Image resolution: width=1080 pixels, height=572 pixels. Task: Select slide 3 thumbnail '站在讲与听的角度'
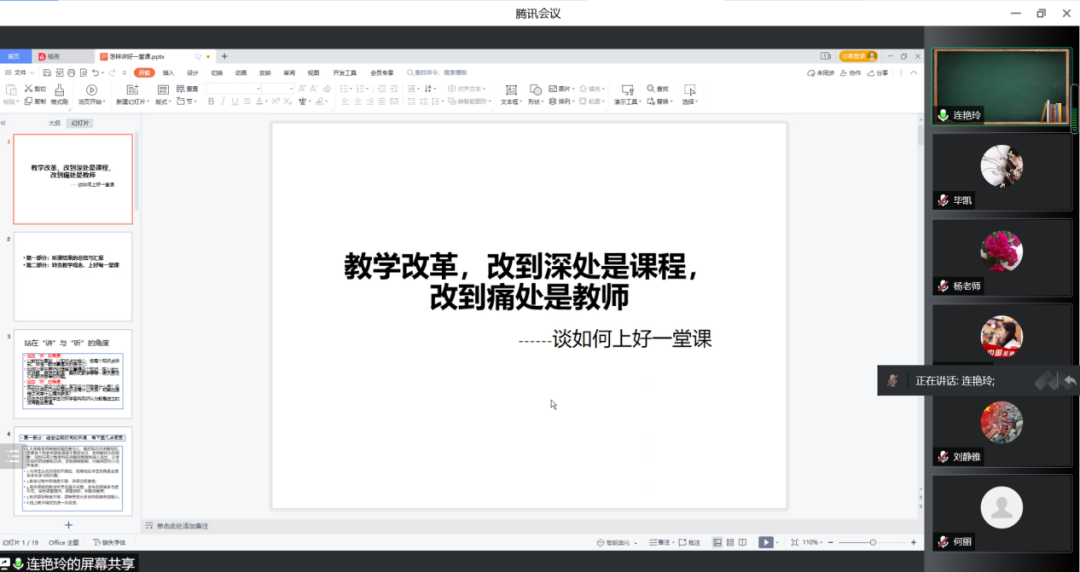pos(73,374)
